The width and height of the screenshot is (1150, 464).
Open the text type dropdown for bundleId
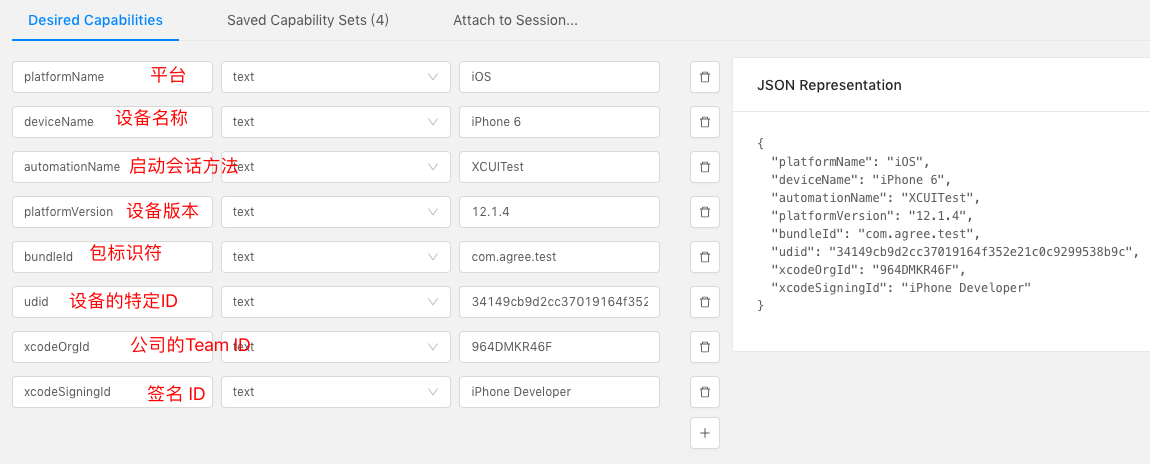pyautogui.click(x=336, y=257)
